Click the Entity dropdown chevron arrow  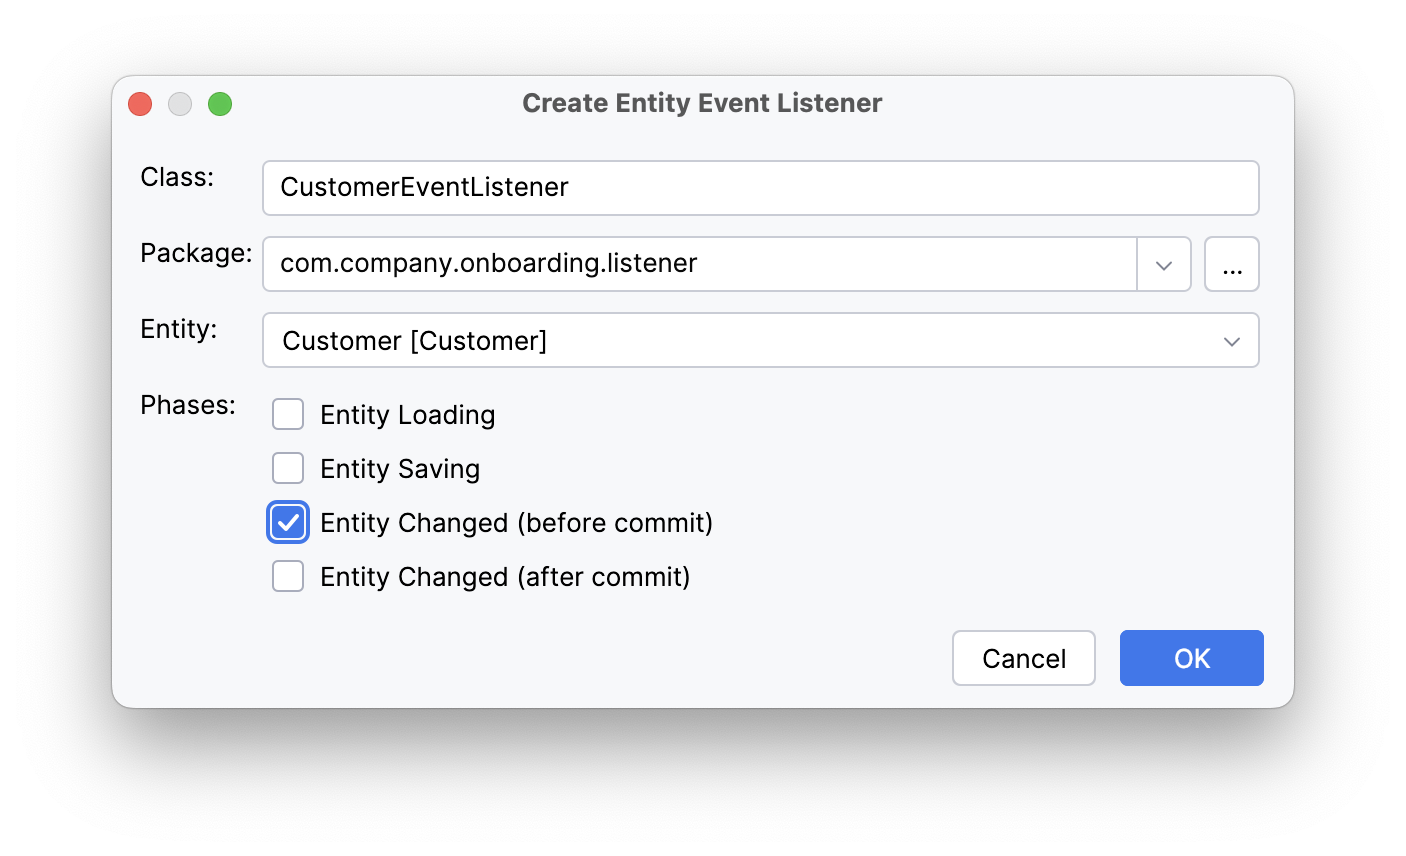tap(1232, 340)
